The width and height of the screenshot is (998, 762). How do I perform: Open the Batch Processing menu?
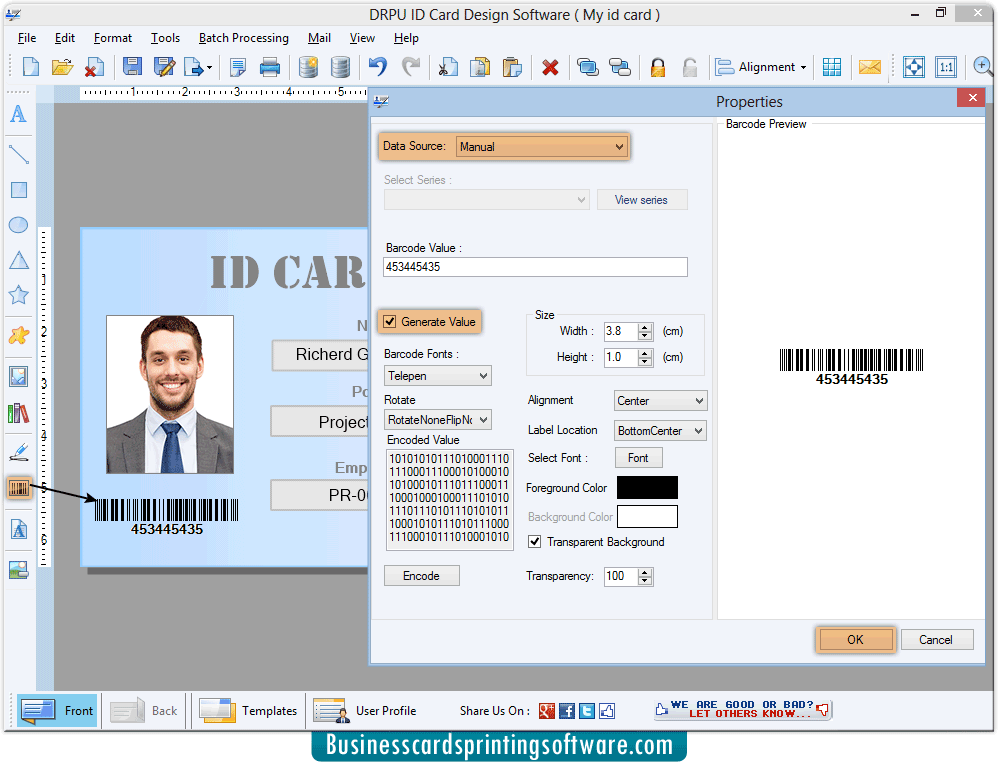tap(244, 38)
